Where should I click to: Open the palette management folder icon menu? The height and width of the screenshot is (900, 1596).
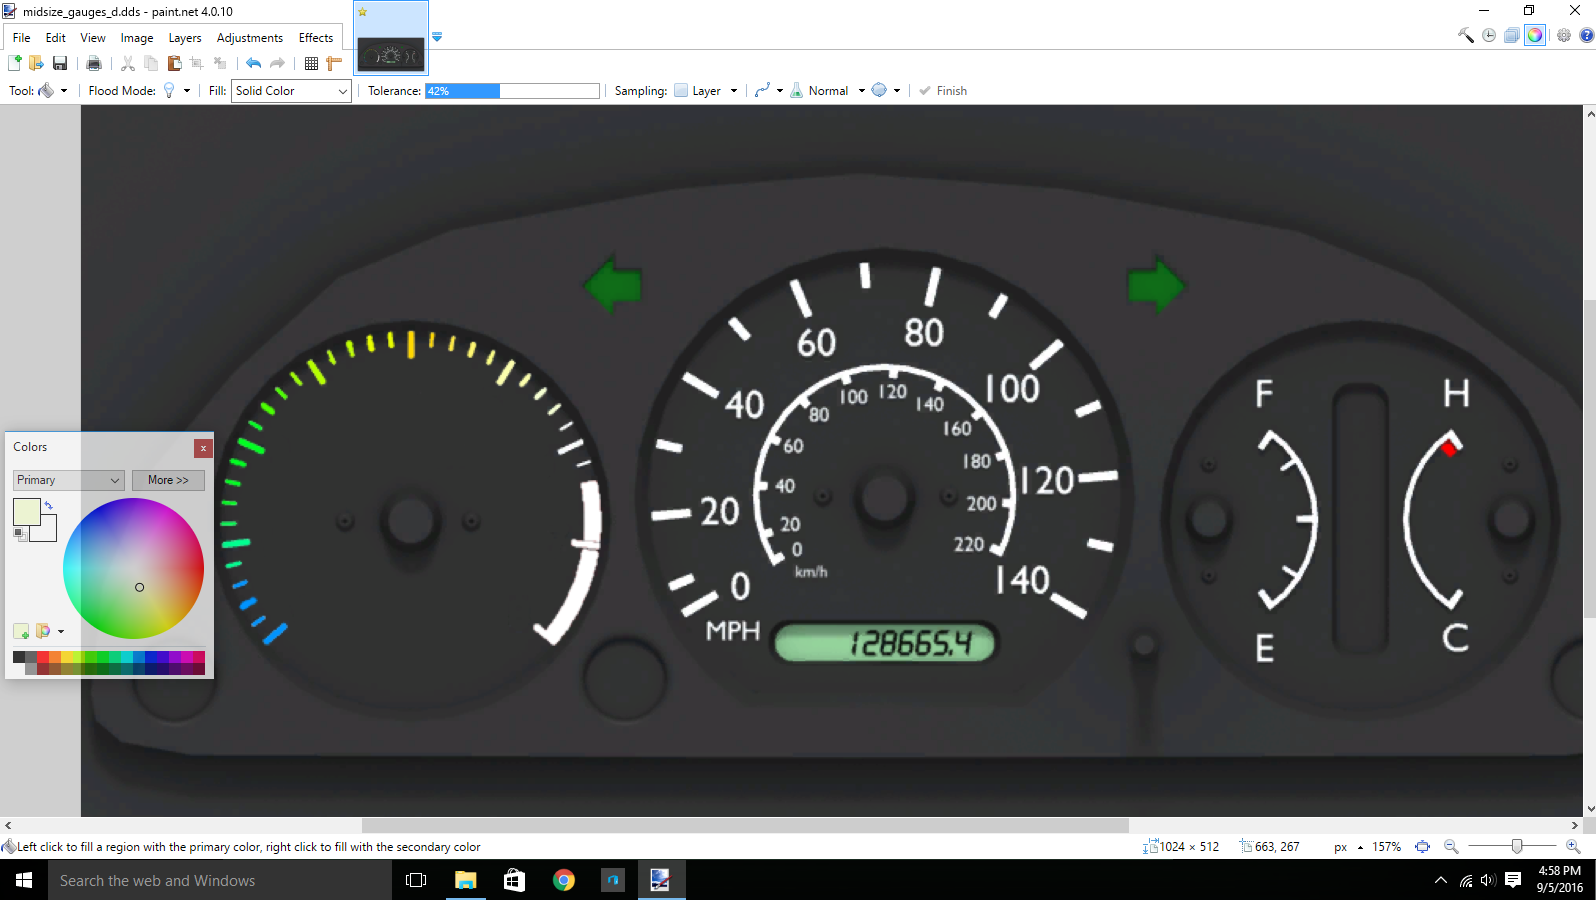[49, 631]
